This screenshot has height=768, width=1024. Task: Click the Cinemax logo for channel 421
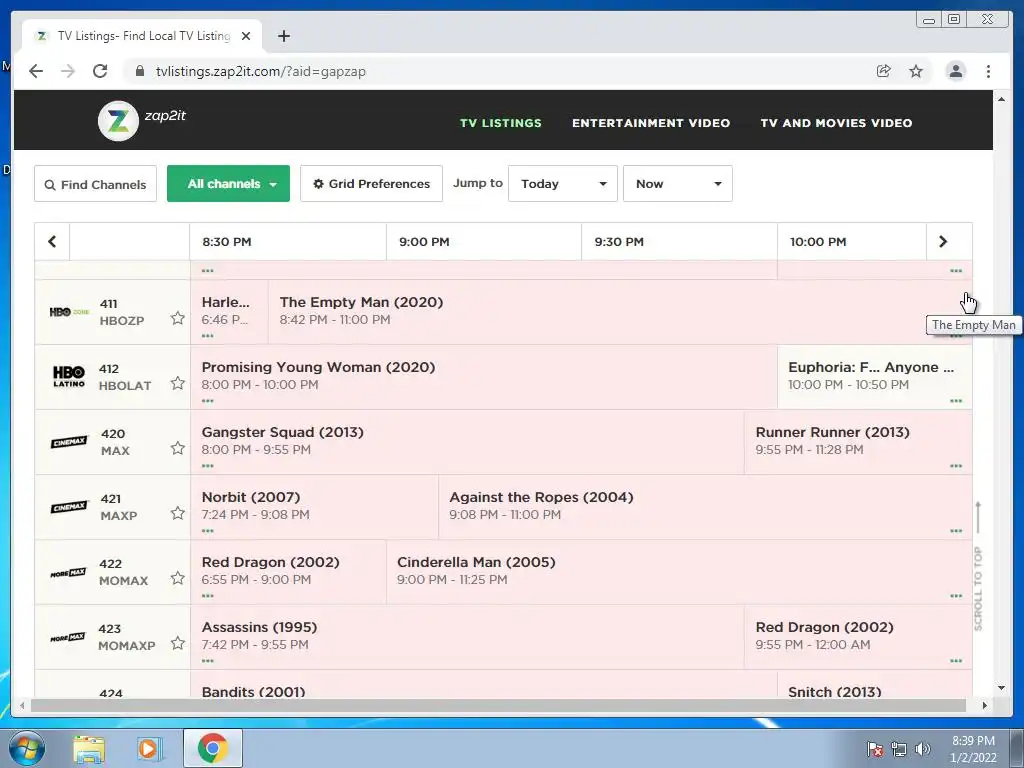[69, 507]
